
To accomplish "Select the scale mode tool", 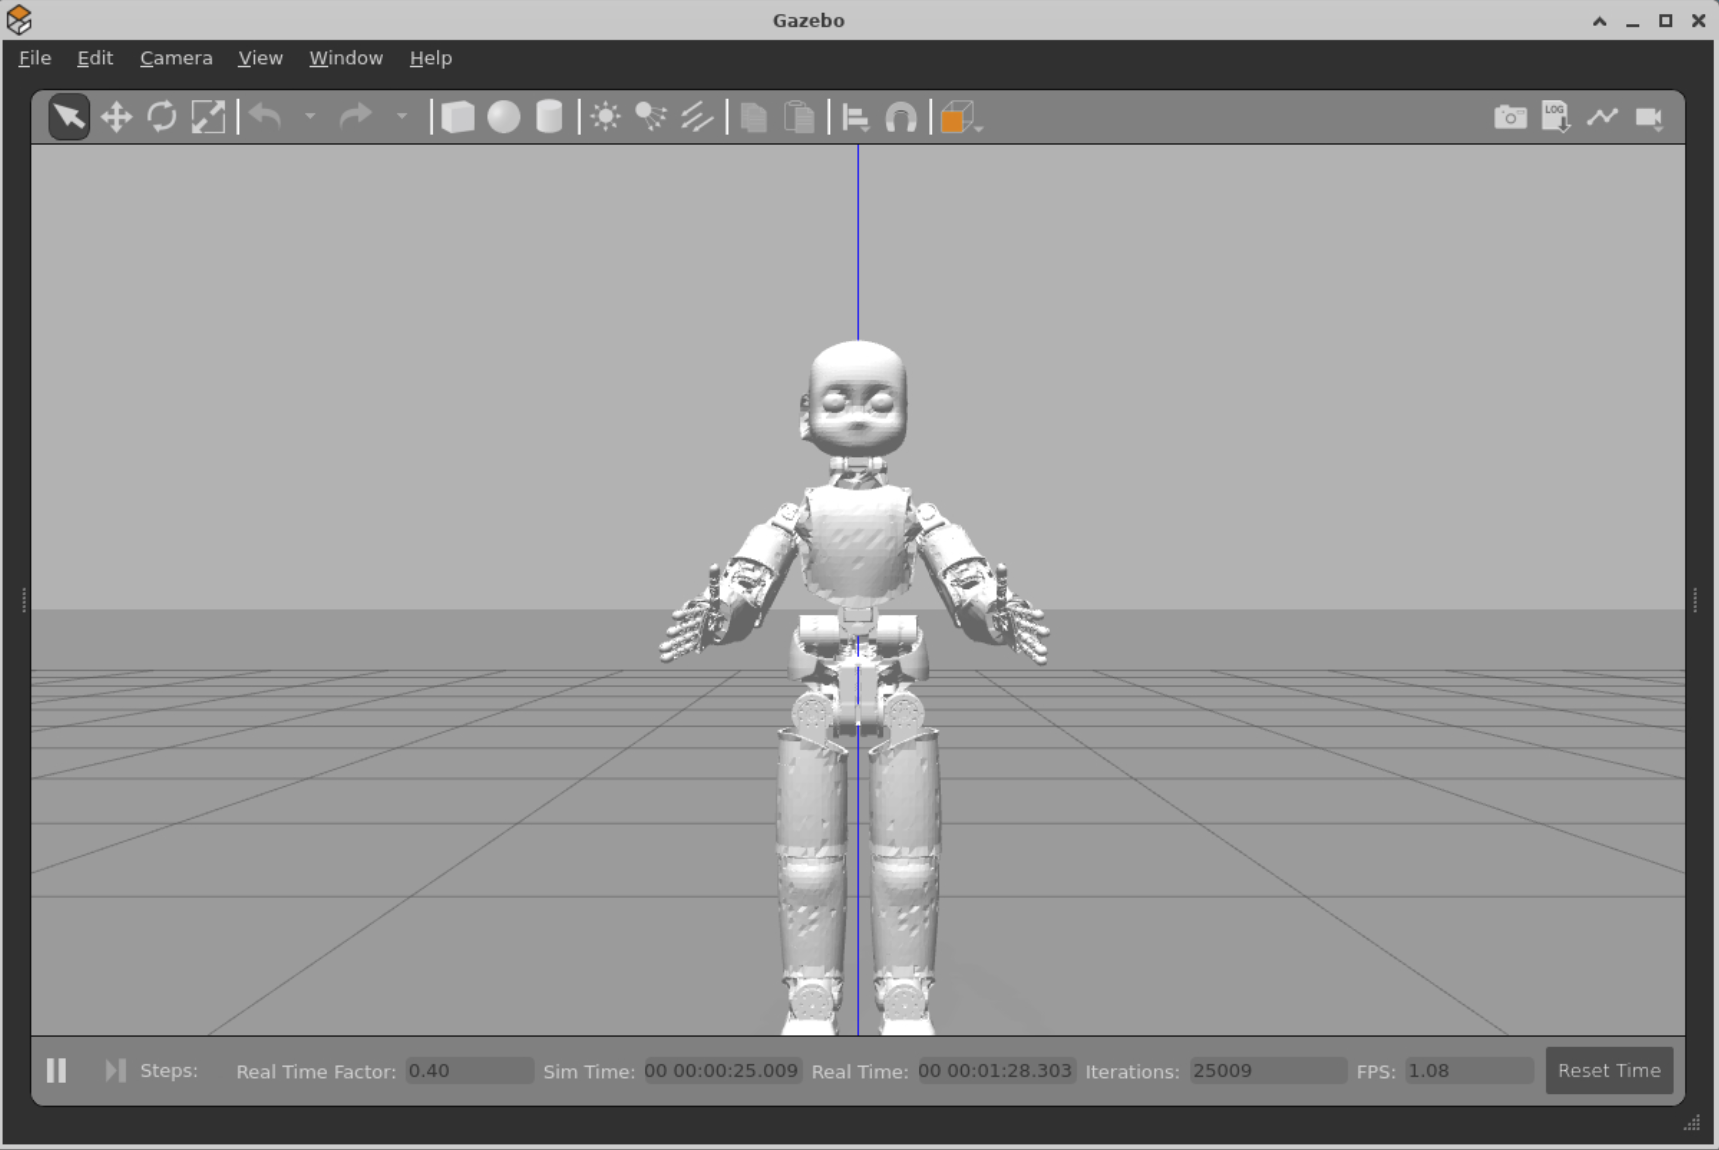I will (x=208, y=117).
